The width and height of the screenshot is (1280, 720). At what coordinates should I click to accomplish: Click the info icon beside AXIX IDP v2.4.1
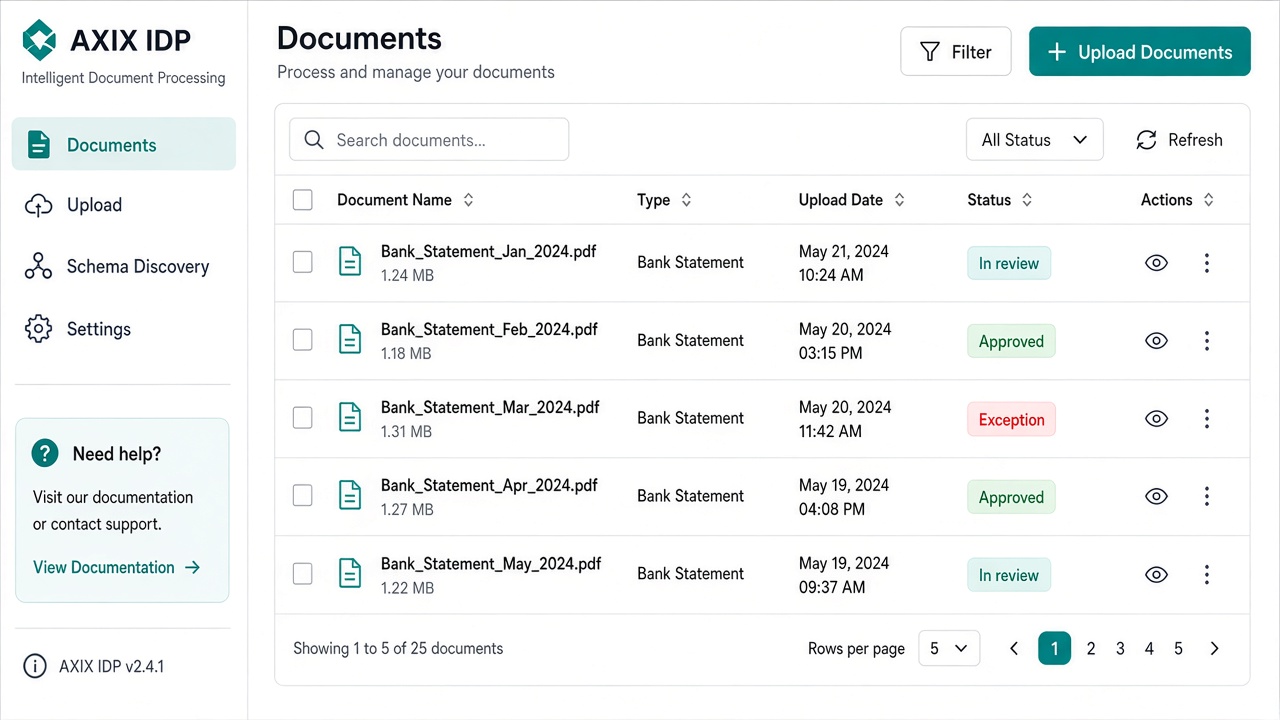pyautogui.click(x=35, y=666)
